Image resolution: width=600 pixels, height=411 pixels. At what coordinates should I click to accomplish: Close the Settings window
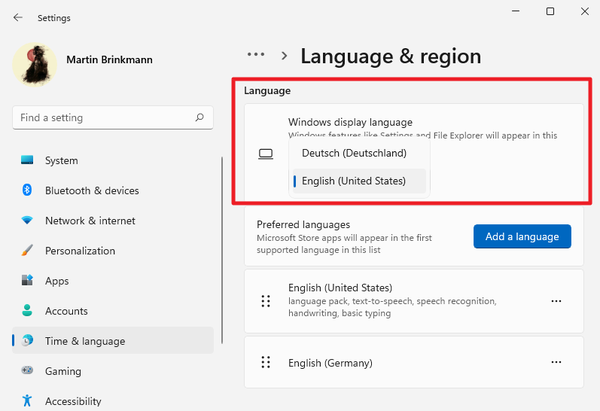[584, 11]
